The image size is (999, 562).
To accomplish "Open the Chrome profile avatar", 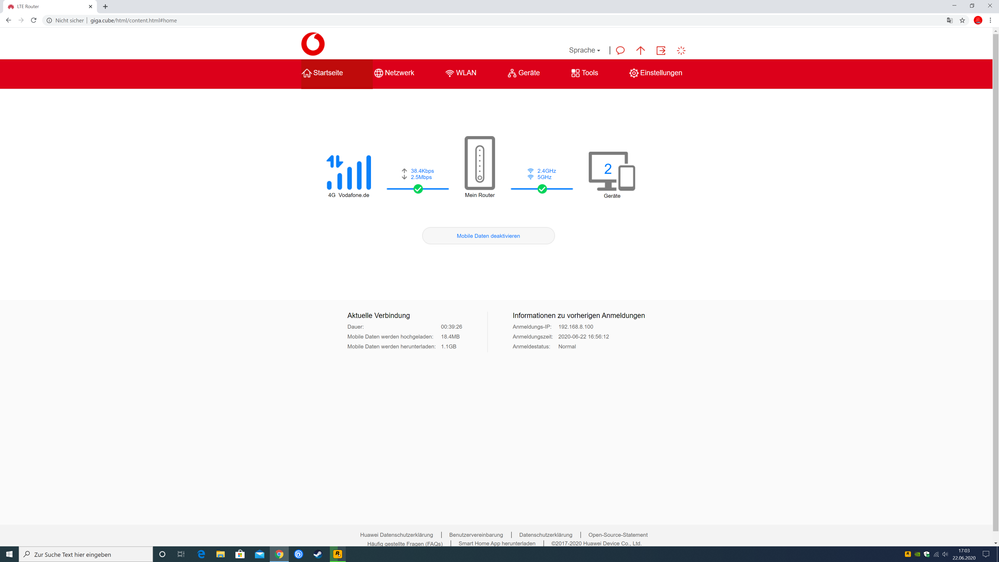I will (x=978, y=20).
